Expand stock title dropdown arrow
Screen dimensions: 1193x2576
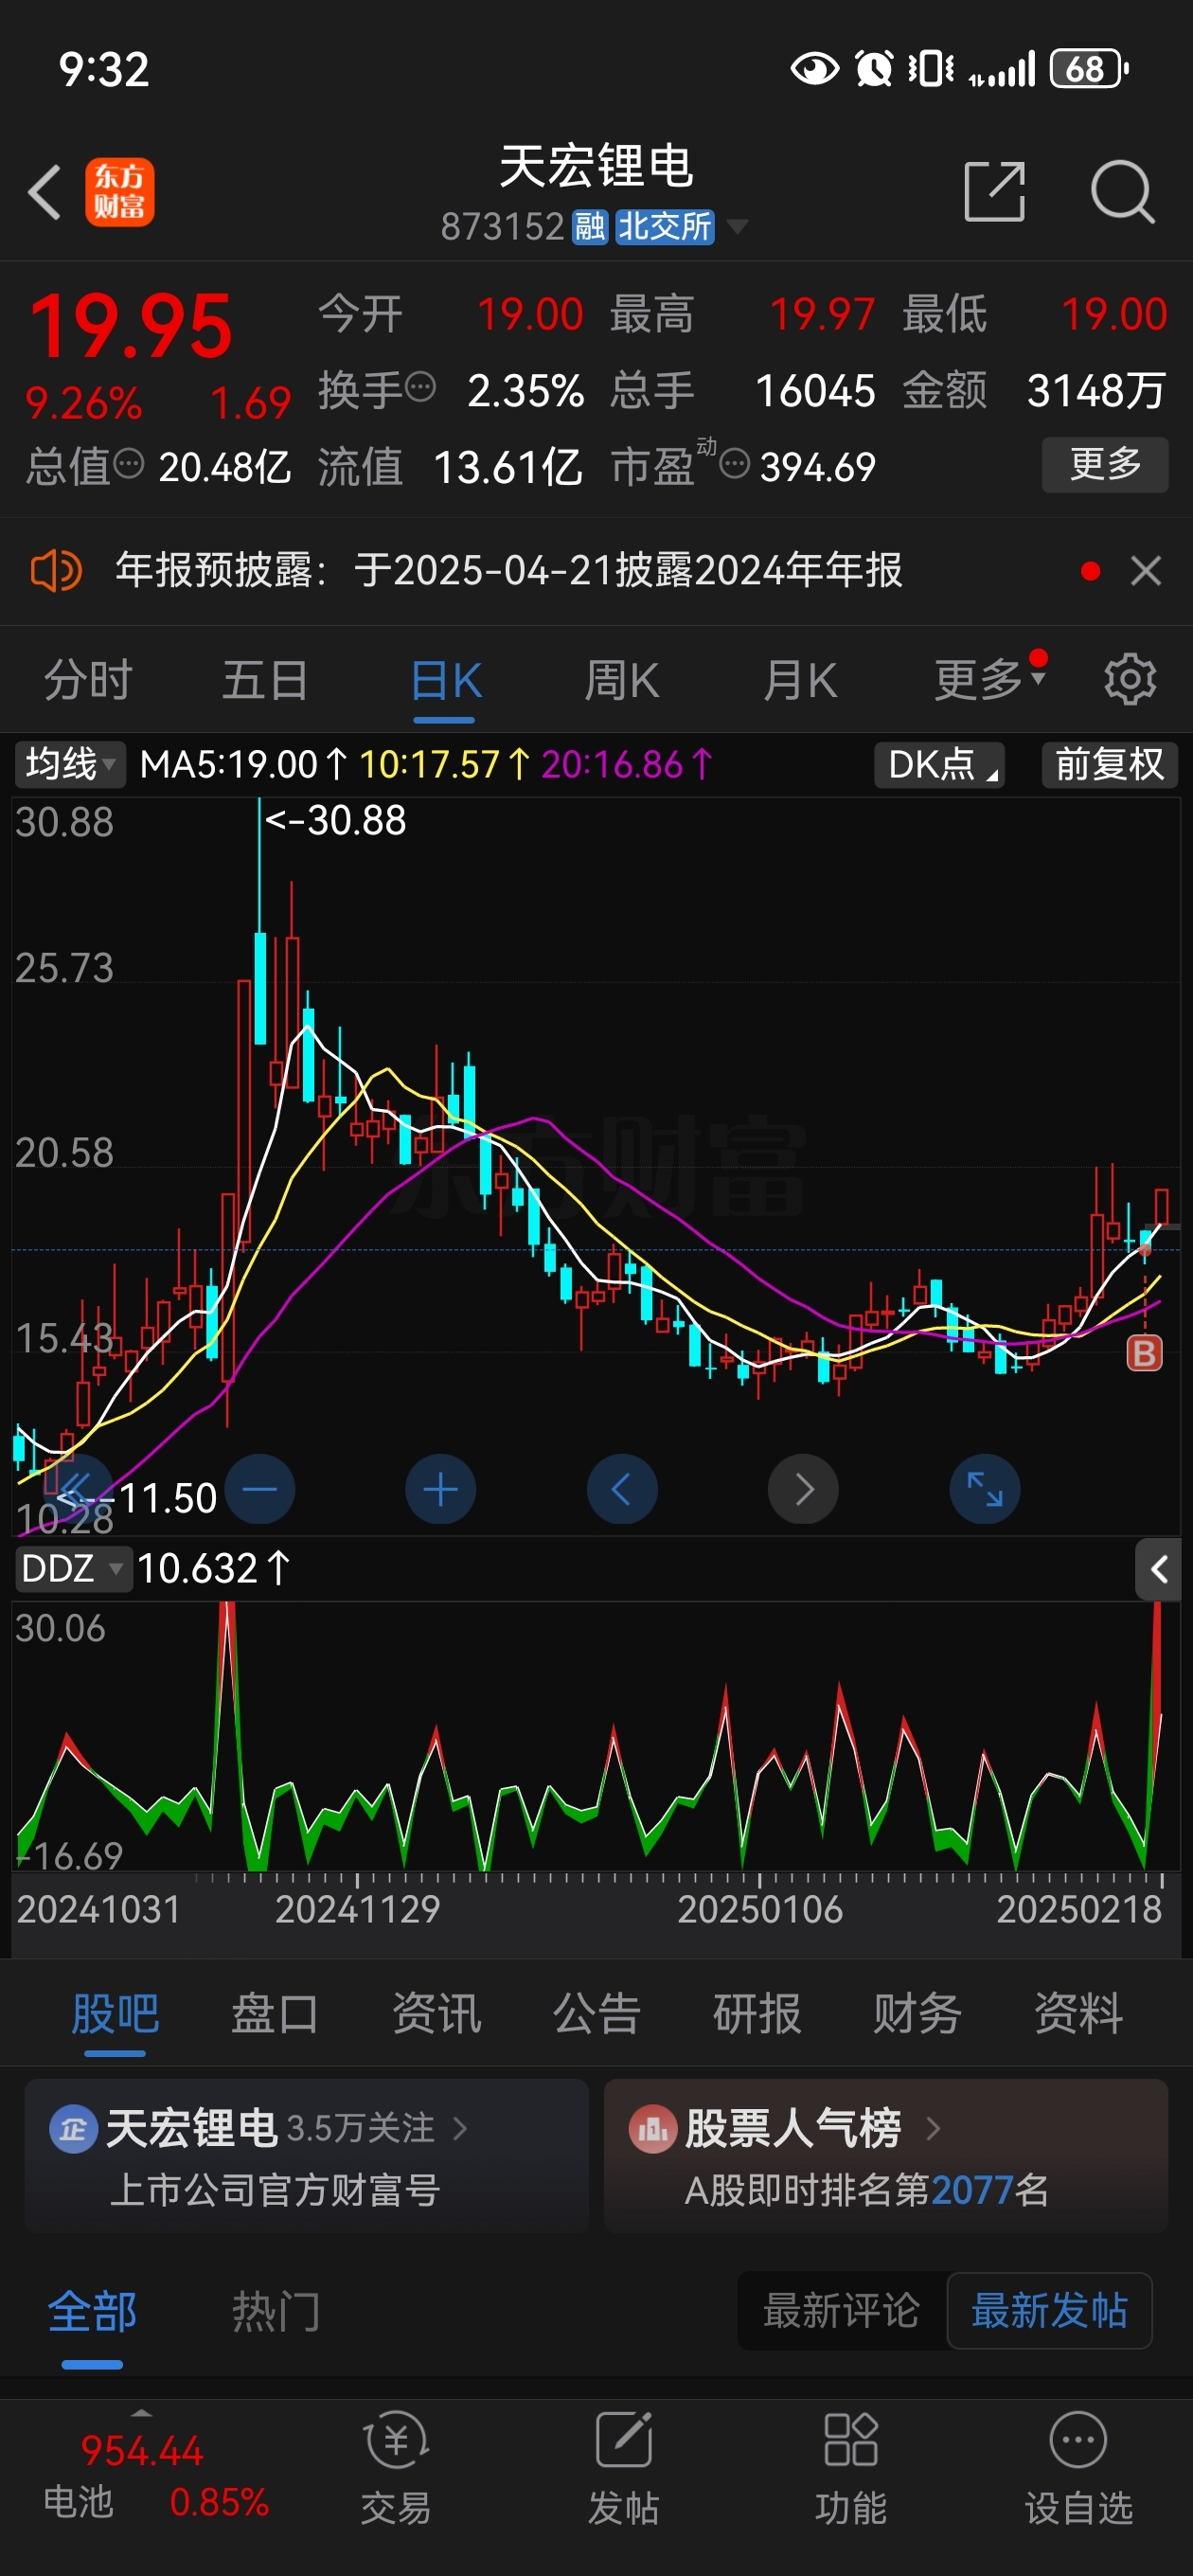(x=737, y=227)
